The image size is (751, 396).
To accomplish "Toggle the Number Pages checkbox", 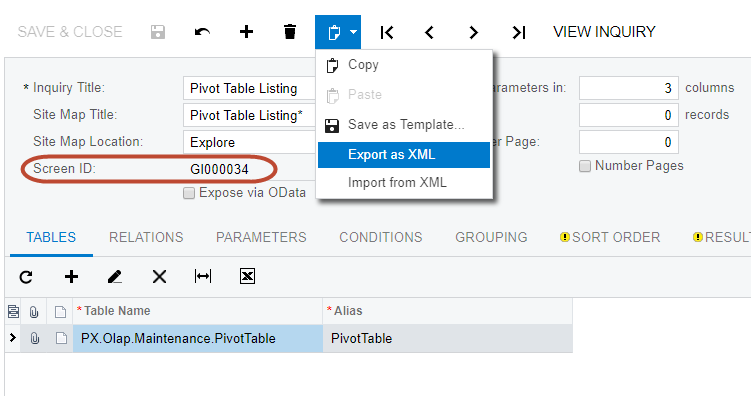I will pyautogui.click(x=585, y=166).
